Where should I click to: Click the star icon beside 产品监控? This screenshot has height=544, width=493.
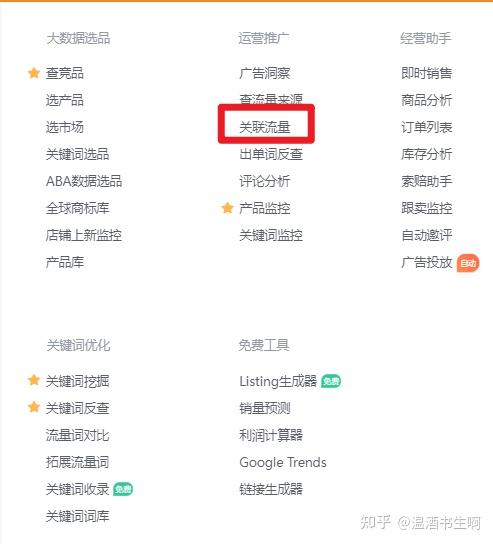227,208
